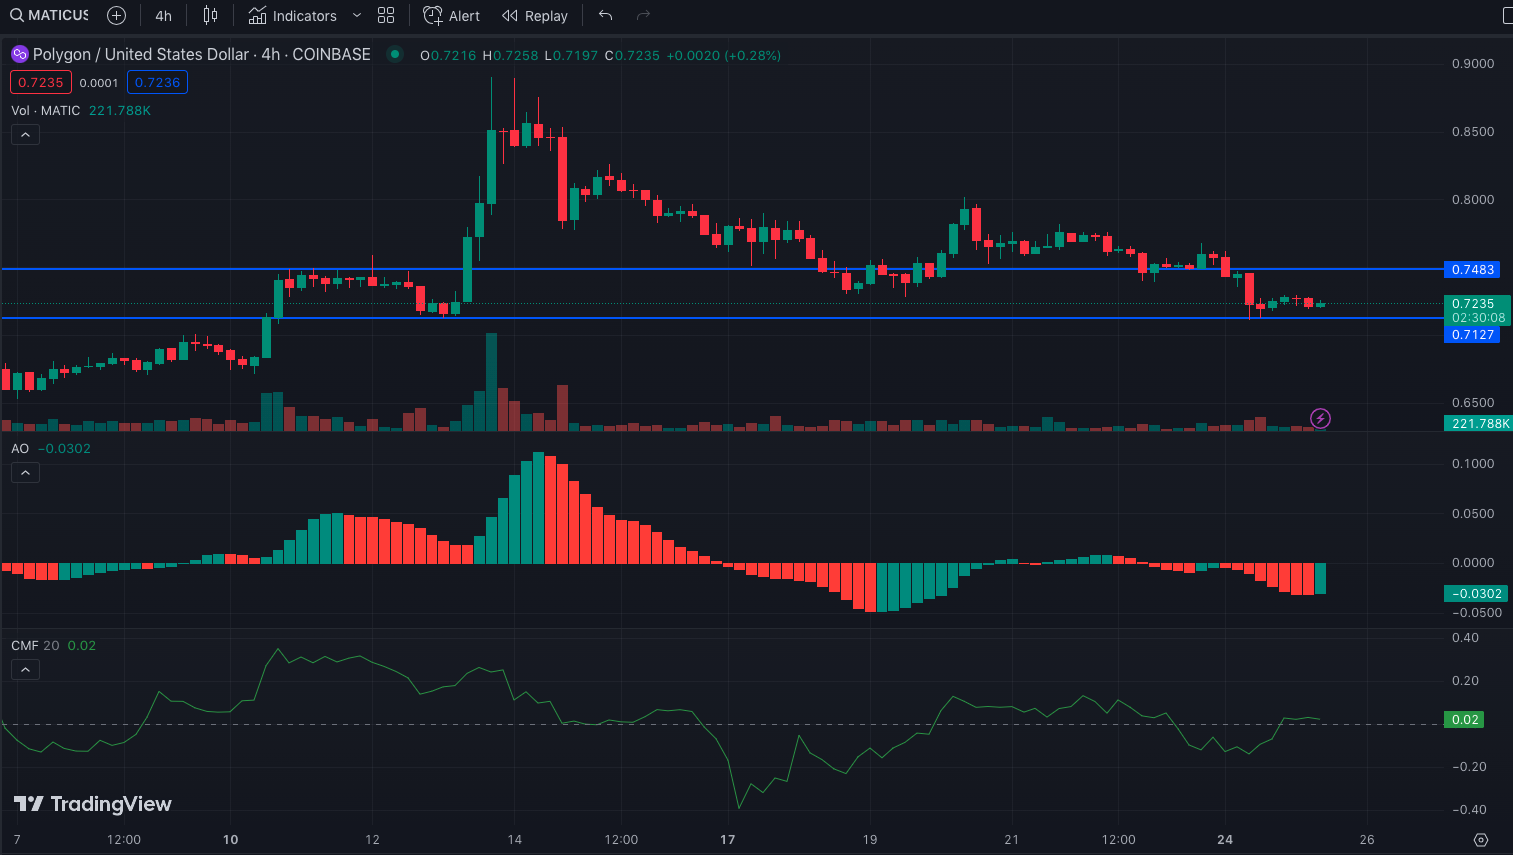Open the candlestick chart style selector
This screenshot has height=855, width=1513.
[x=210, y=15]
